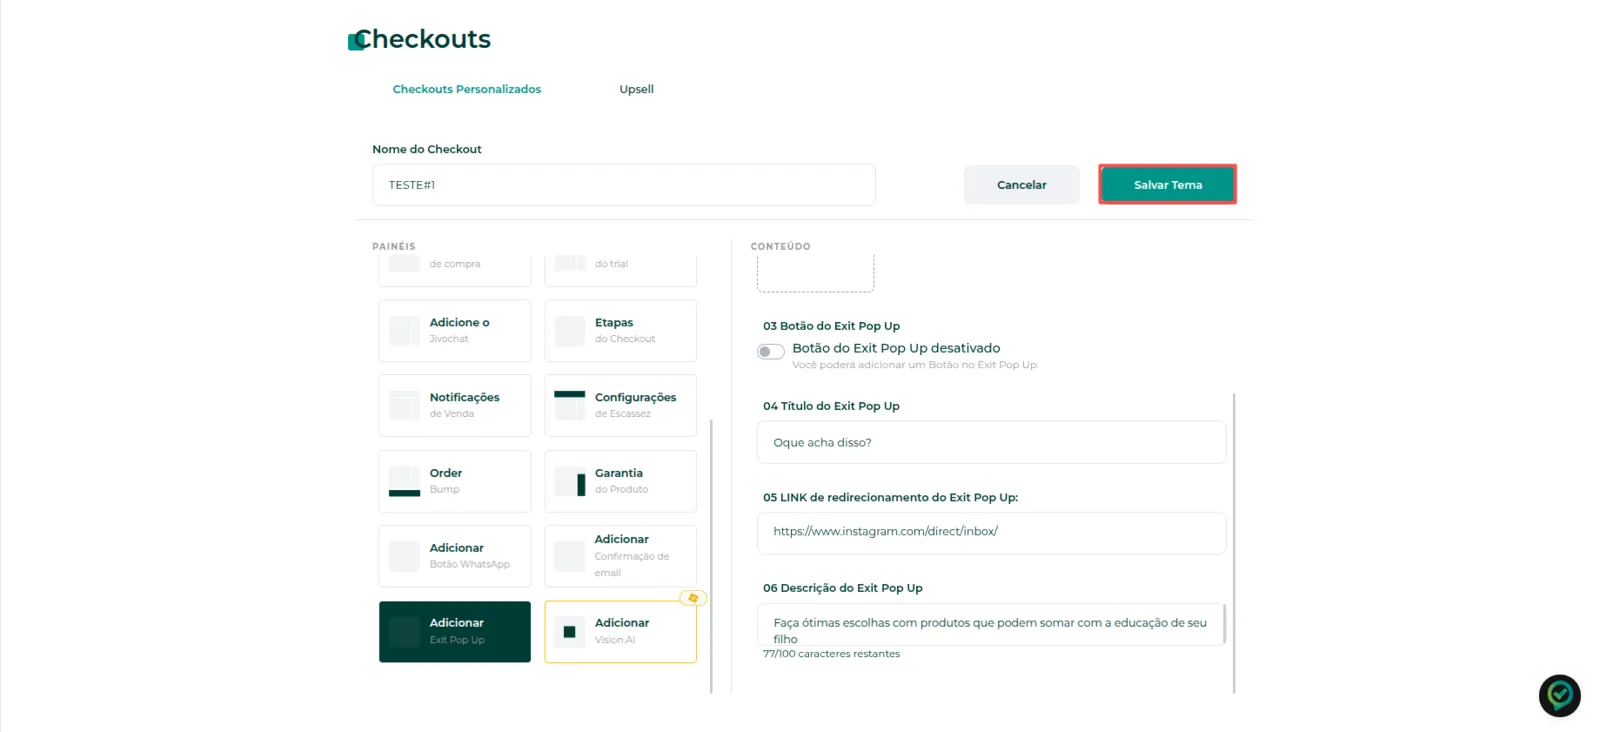
Task: Toggle the Botão do Exit Pop Up switch
Action: point(770,352)
